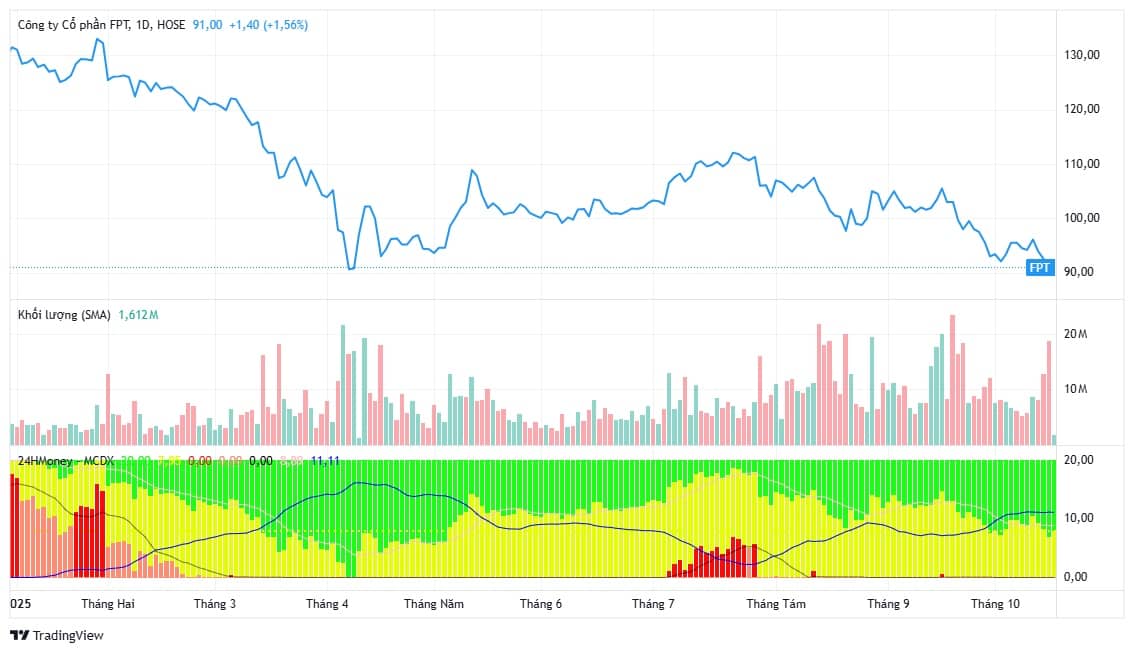
Task: Click the 130,00 price scale label
Action: point(1084,55)
